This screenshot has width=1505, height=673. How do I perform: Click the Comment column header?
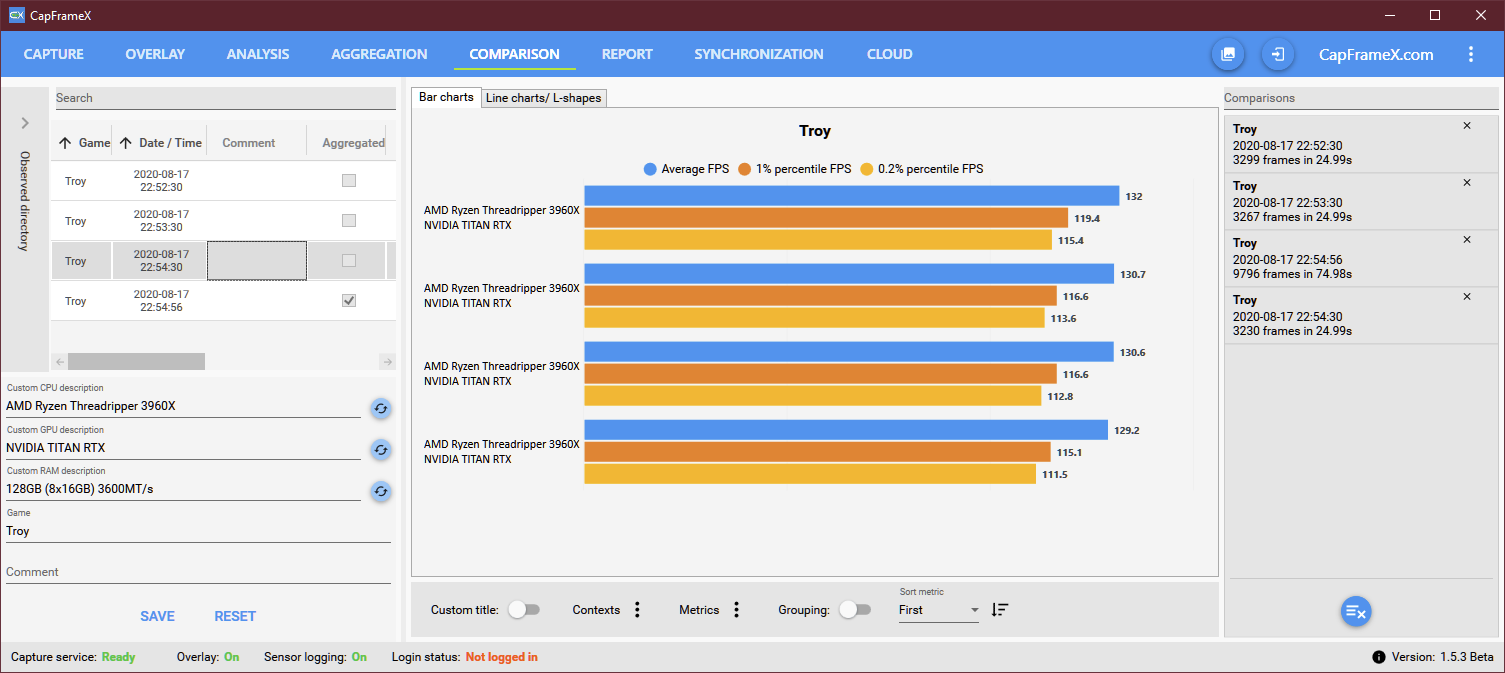[x=249, y=143]
